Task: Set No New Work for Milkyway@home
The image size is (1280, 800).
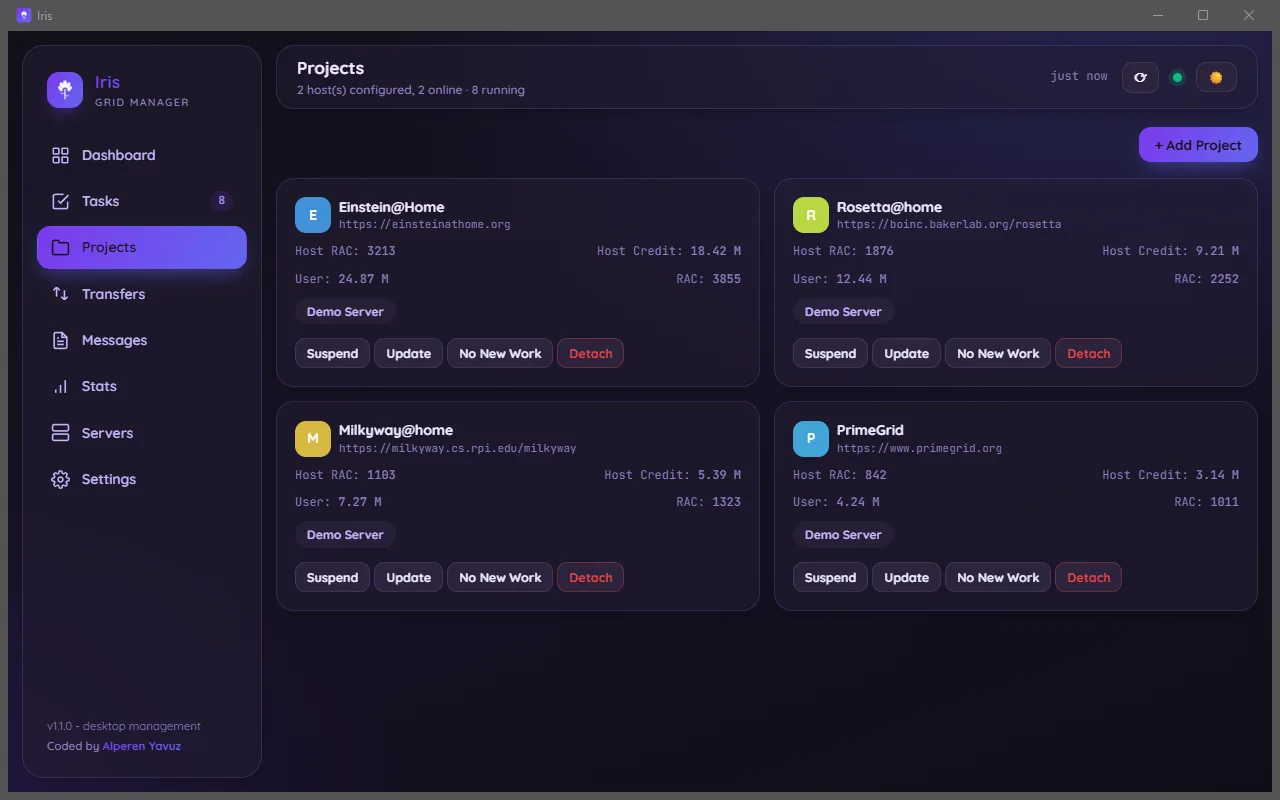Action: click(x=500, y=577)
